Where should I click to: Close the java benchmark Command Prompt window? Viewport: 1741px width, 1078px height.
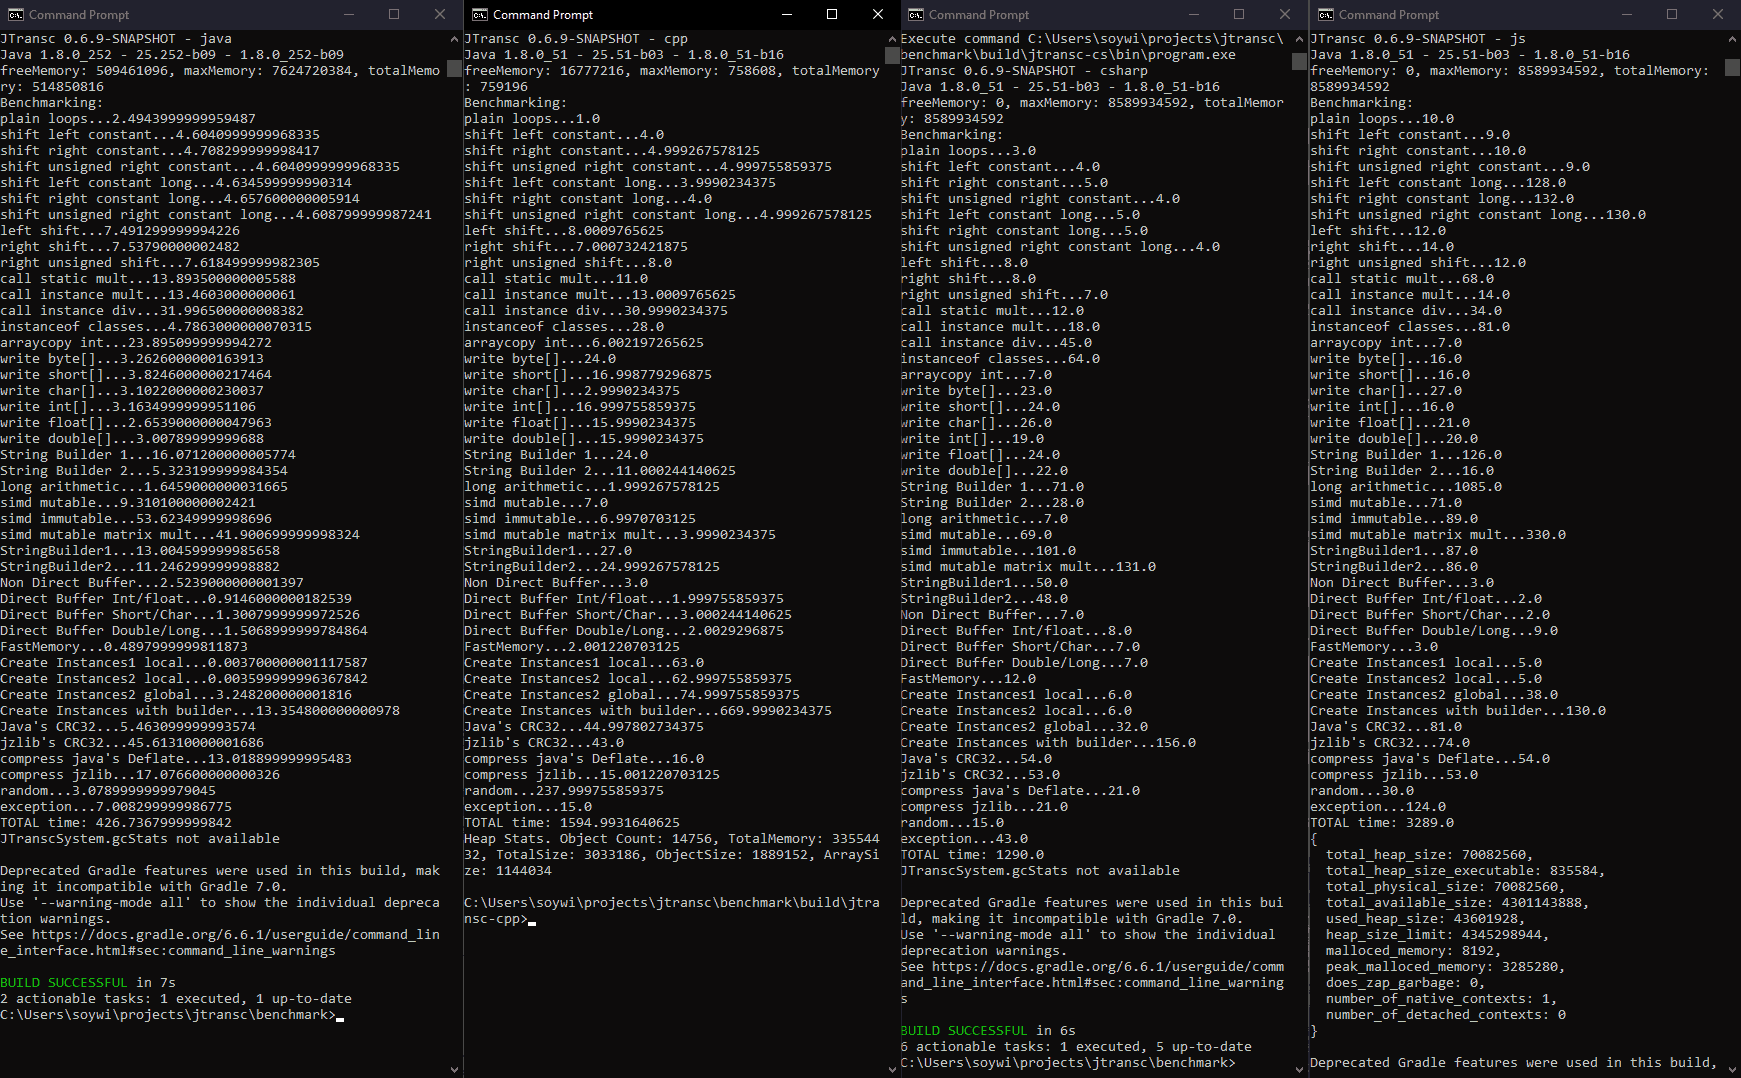pyautogui.click(x=440, y=15)
